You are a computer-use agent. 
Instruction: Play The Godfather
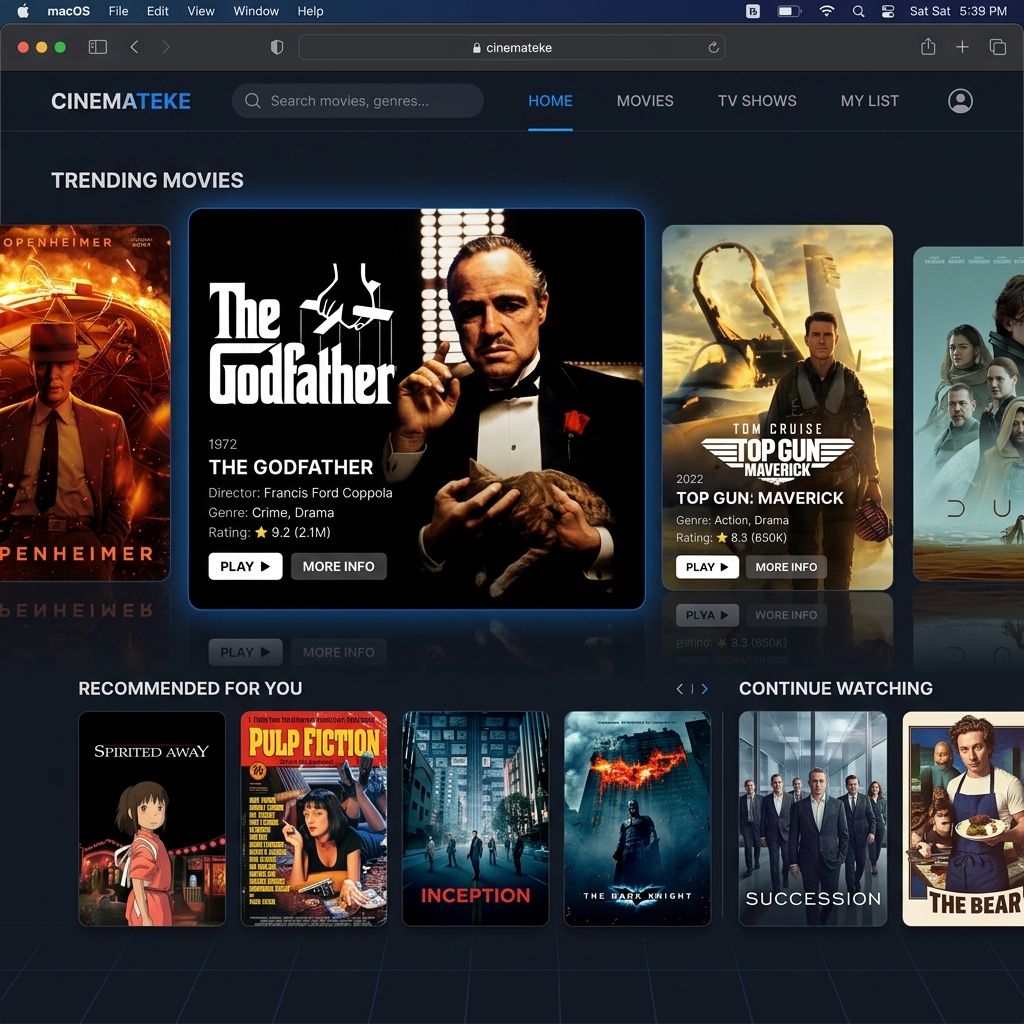(246, 566)
